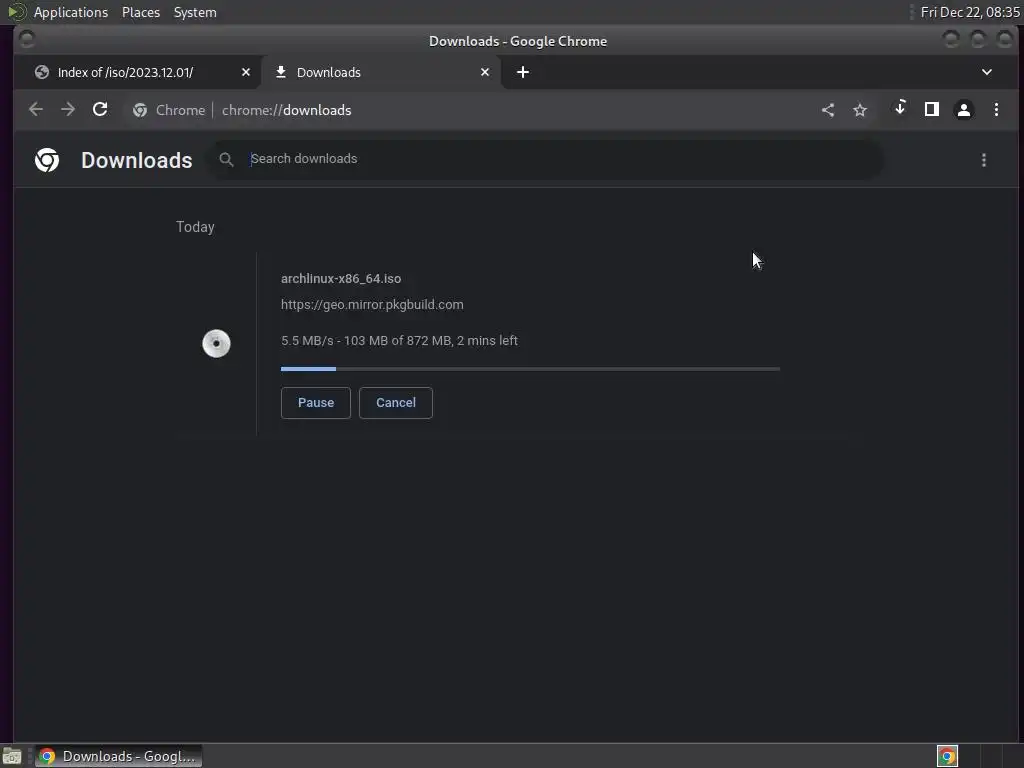This screenshot has width=1024, height=768.
Task: Open the Applications menu
Action: [x=71, y=12]
